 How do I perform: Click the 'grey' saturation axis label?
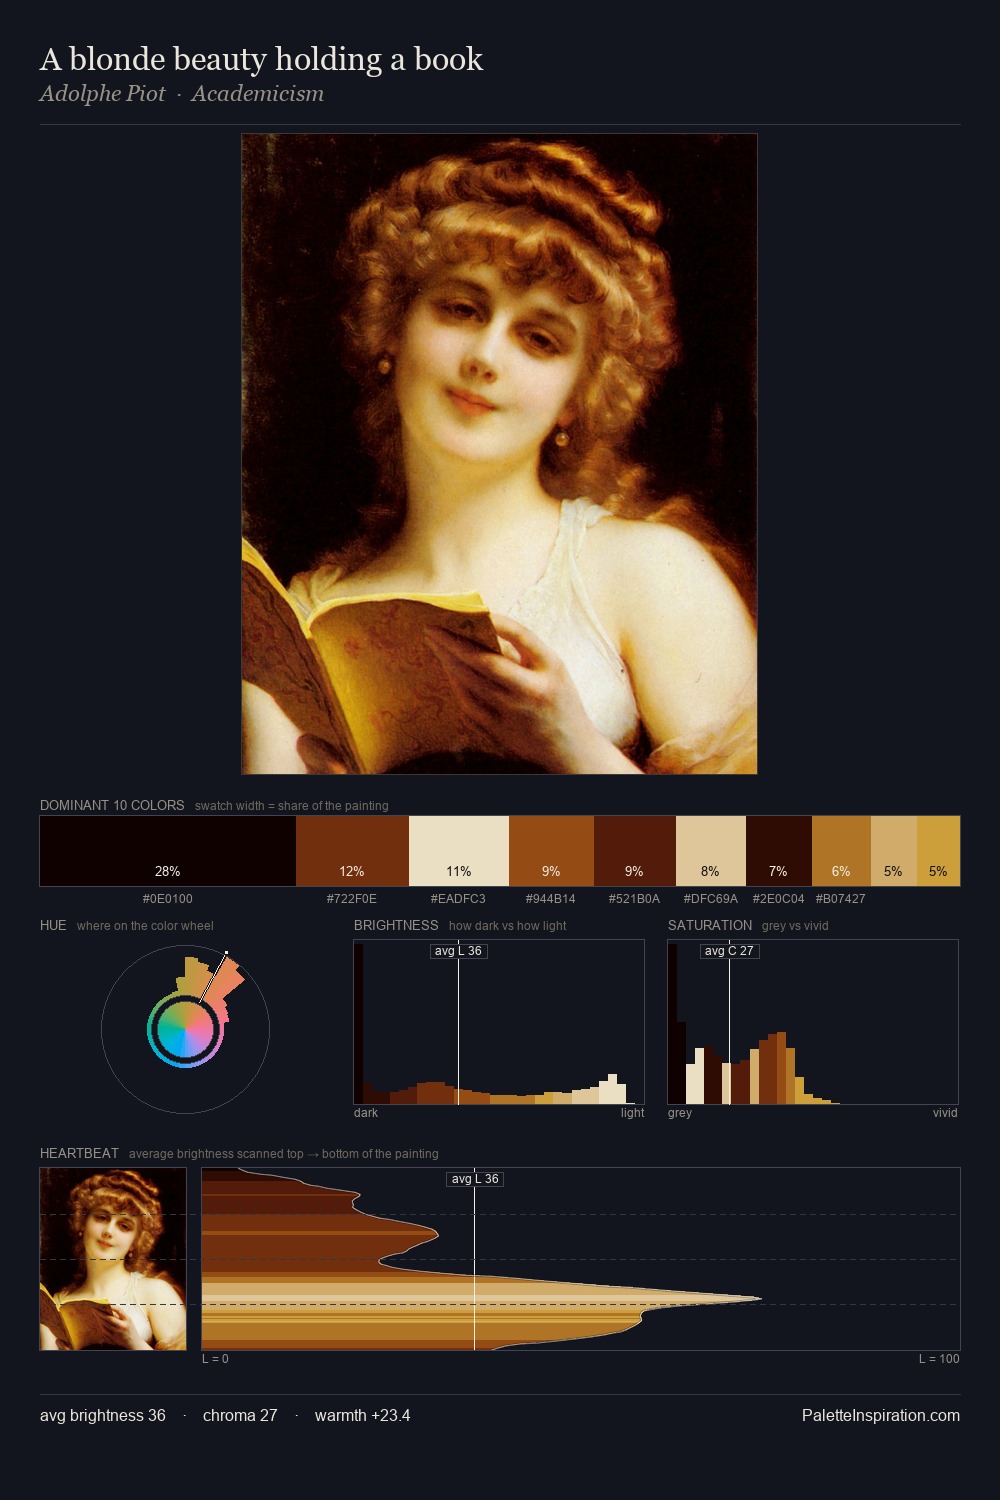[x=680, y=1113]
